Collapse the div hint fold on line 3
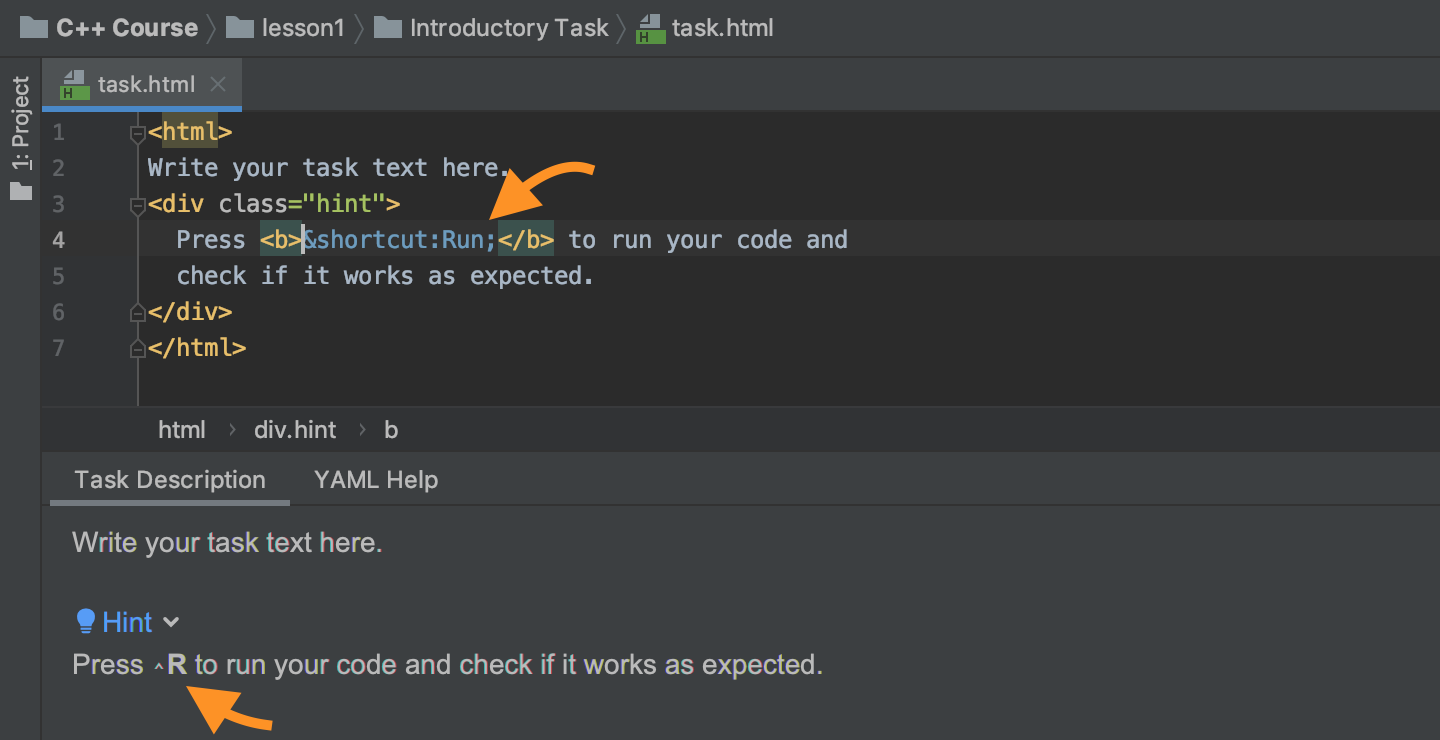1440x740 pixels. [x=138, y=205]
